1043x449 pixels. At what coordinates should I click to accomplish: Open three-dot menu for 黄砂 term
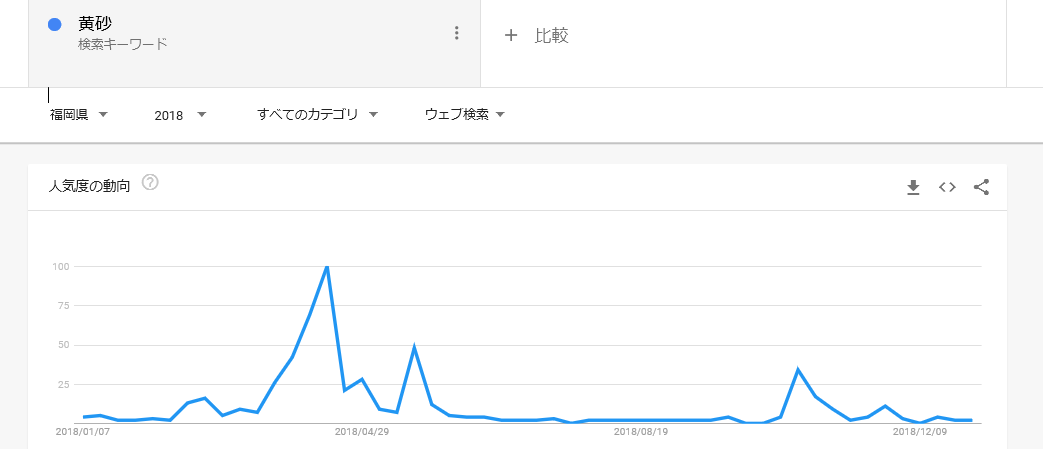456,33
